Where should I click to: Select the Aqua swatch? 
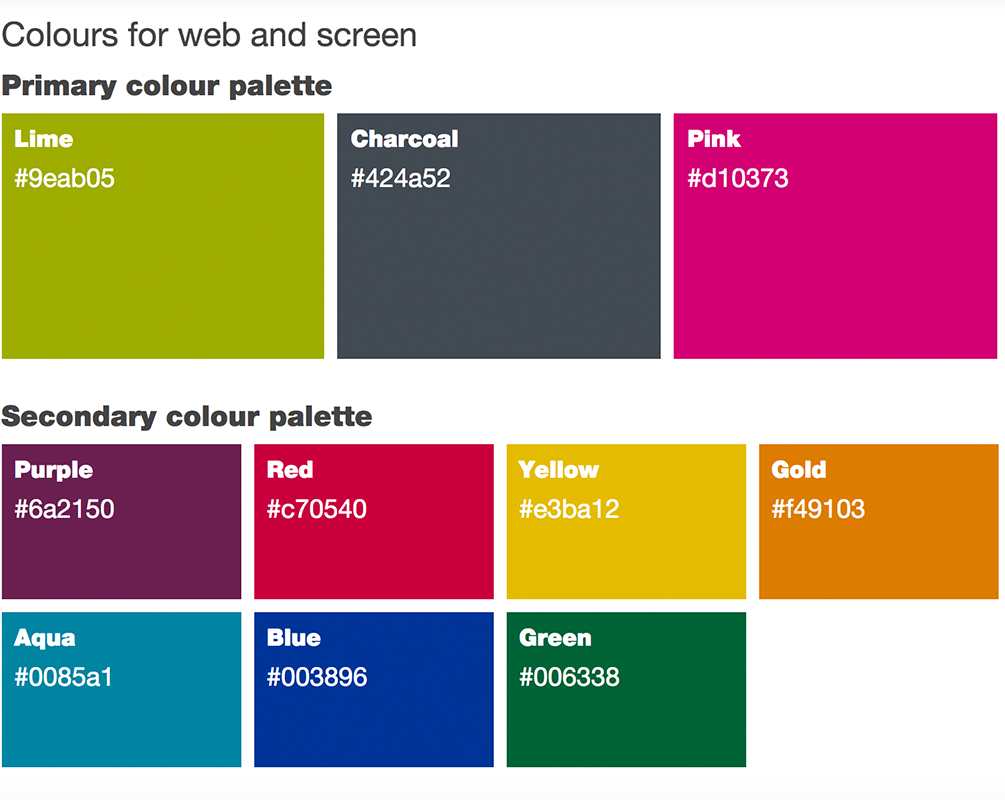click(x=122, y=690)
